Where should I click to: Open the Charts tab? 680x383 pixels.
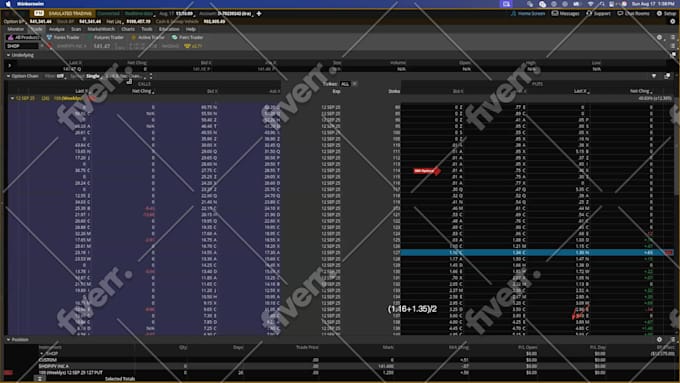pyautogui.click(x=128, y=29)
